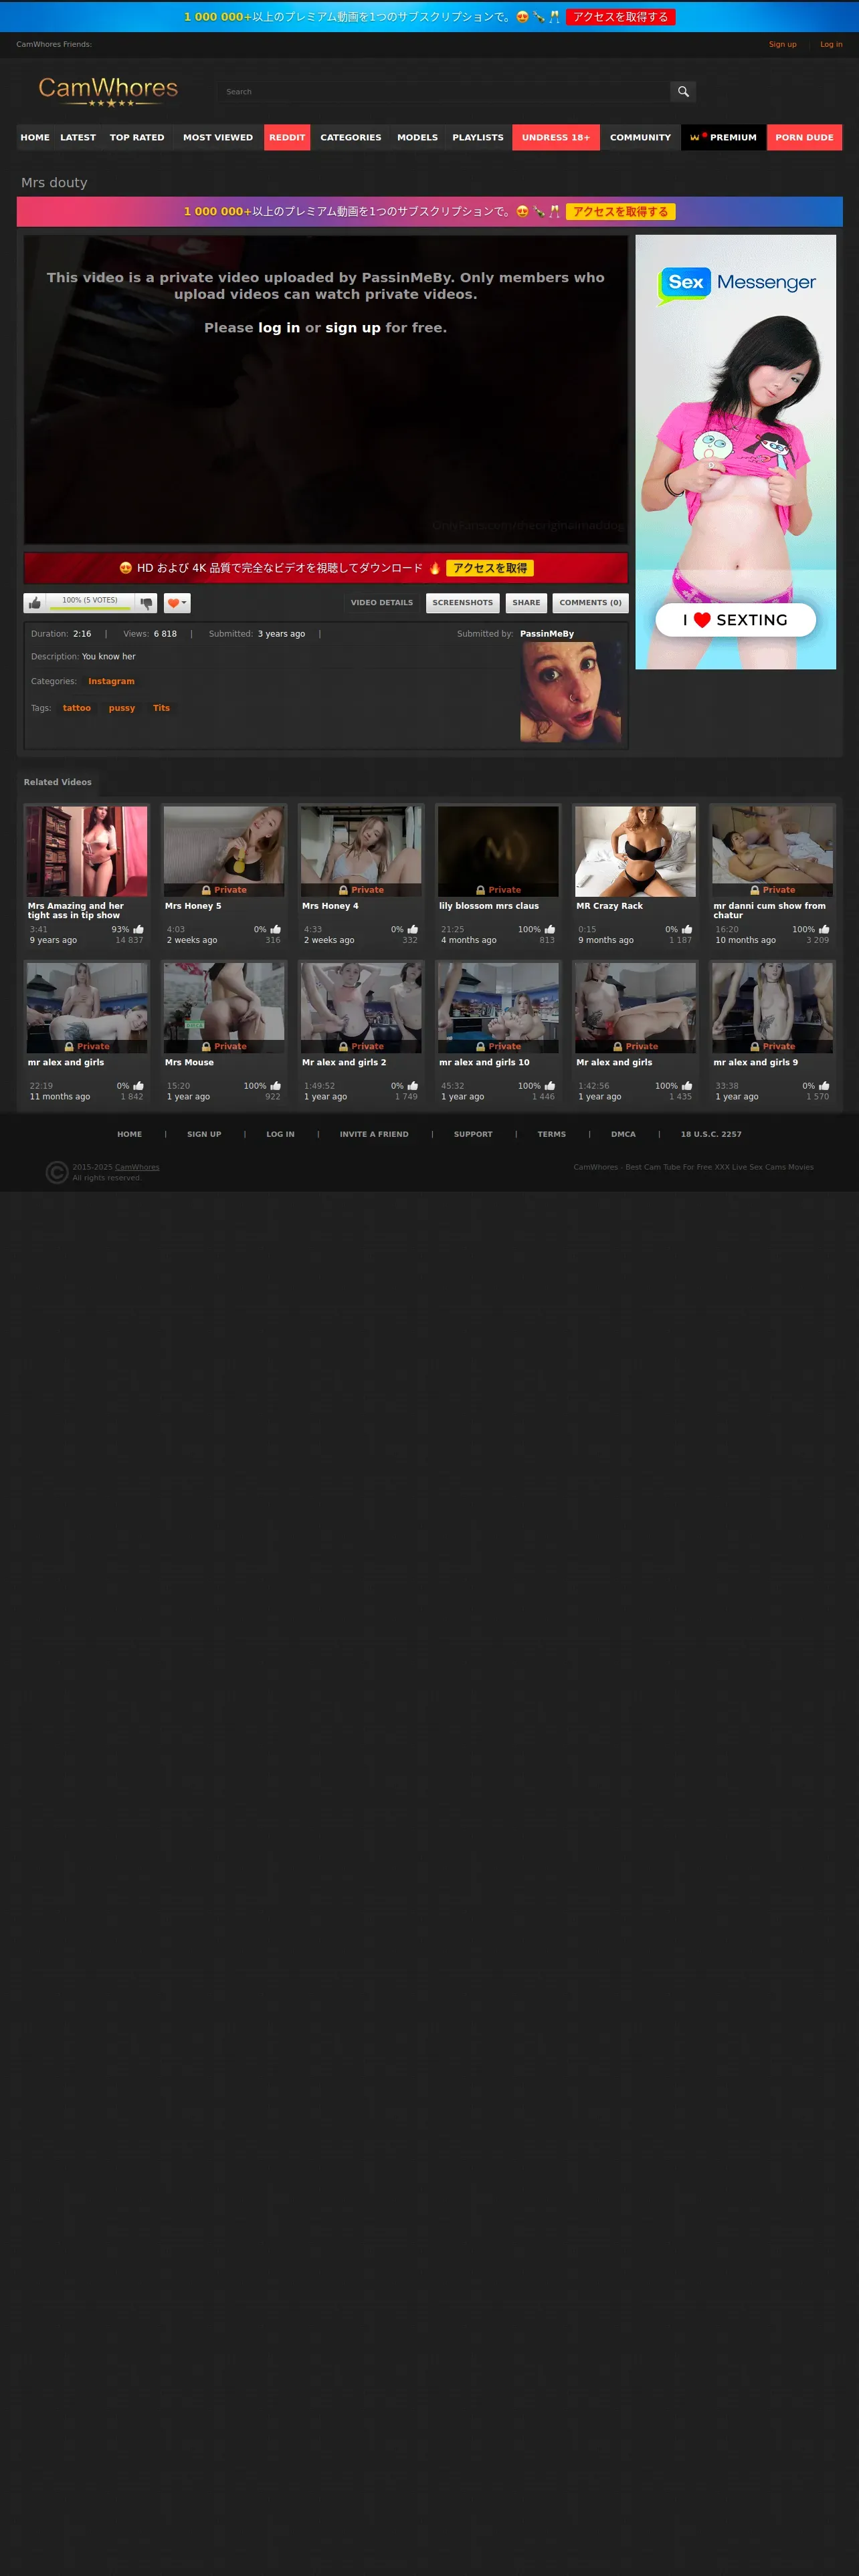Click footer 18 U.S.C. 2257 link

711,1135
